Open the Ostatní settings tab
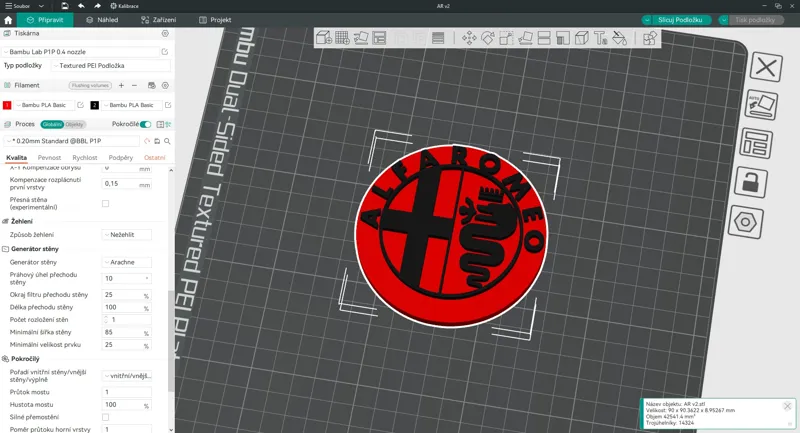 155,158
